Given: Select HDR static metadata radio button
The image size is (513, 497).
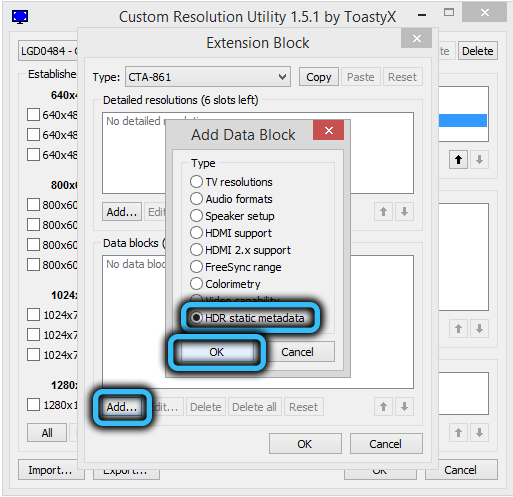Looking at the screenshot, I should pos(196,318).
